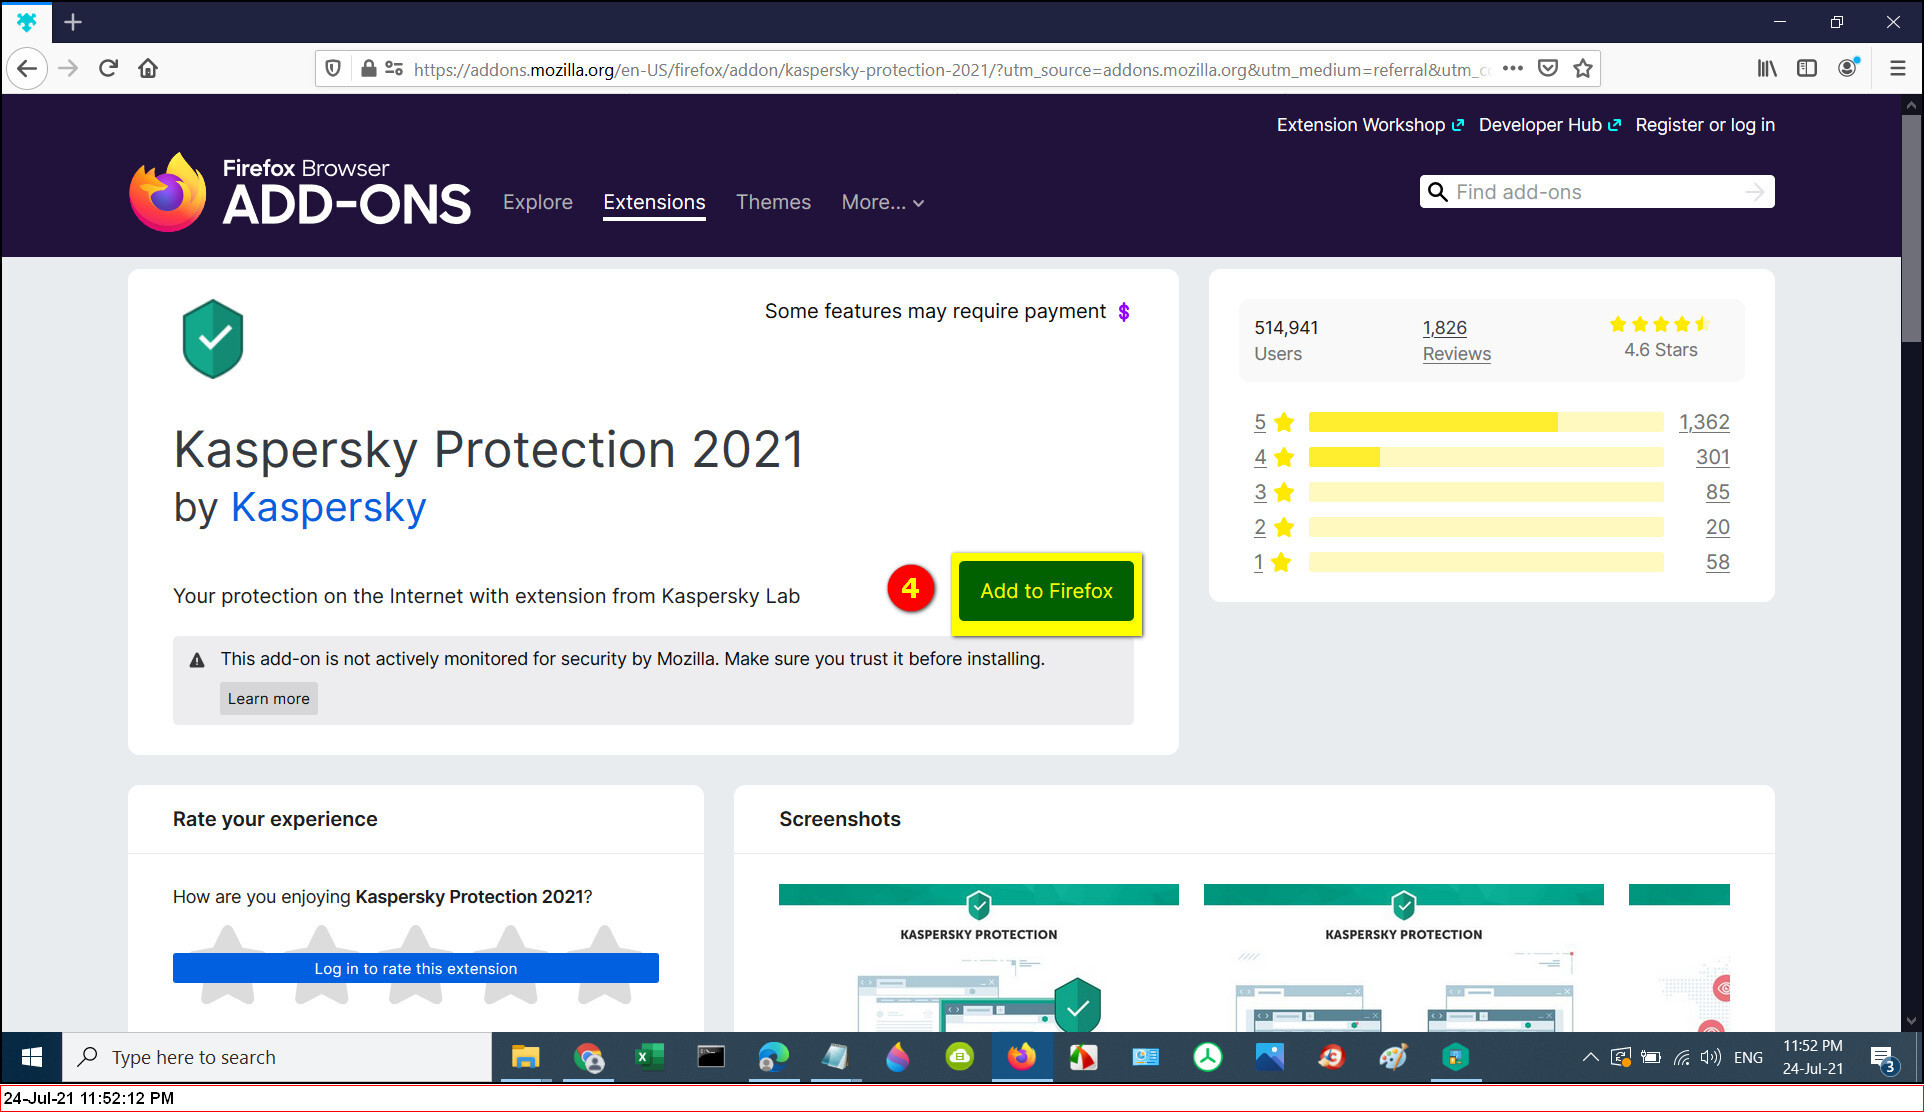This screenshot has width=1924, height=1112.
Task: Open Microsoft Edge from taskbar
Action: point(773,1057)
